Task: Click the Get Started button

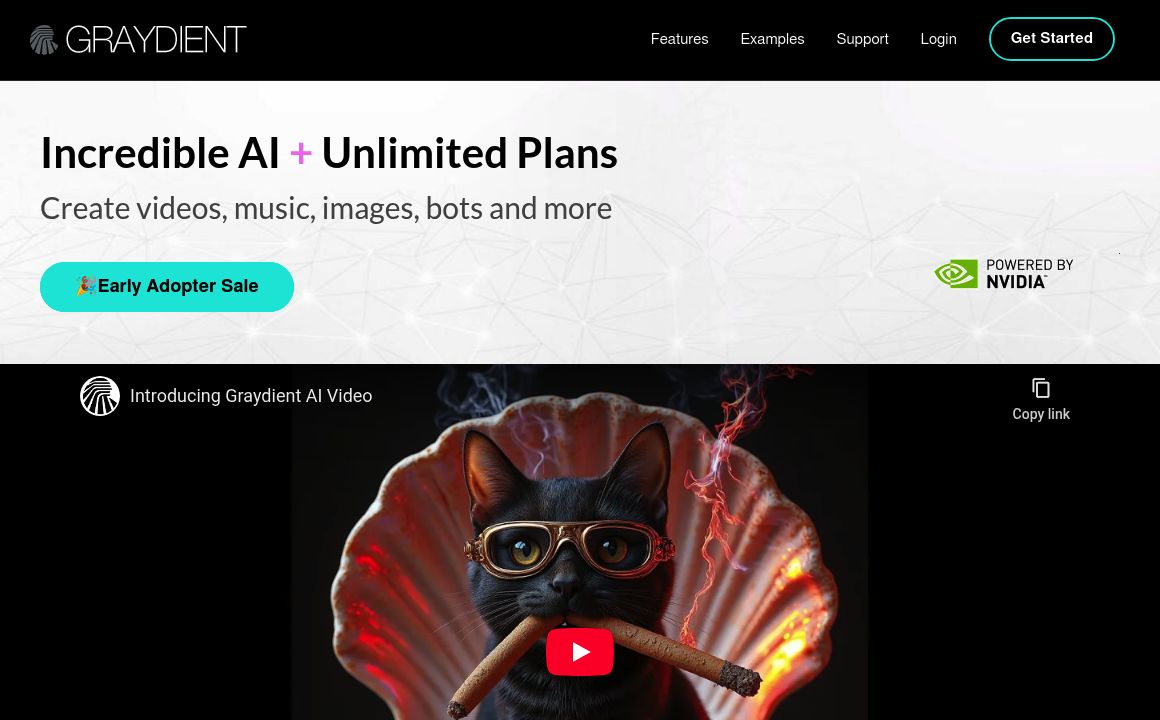Action: point(1051,38)
